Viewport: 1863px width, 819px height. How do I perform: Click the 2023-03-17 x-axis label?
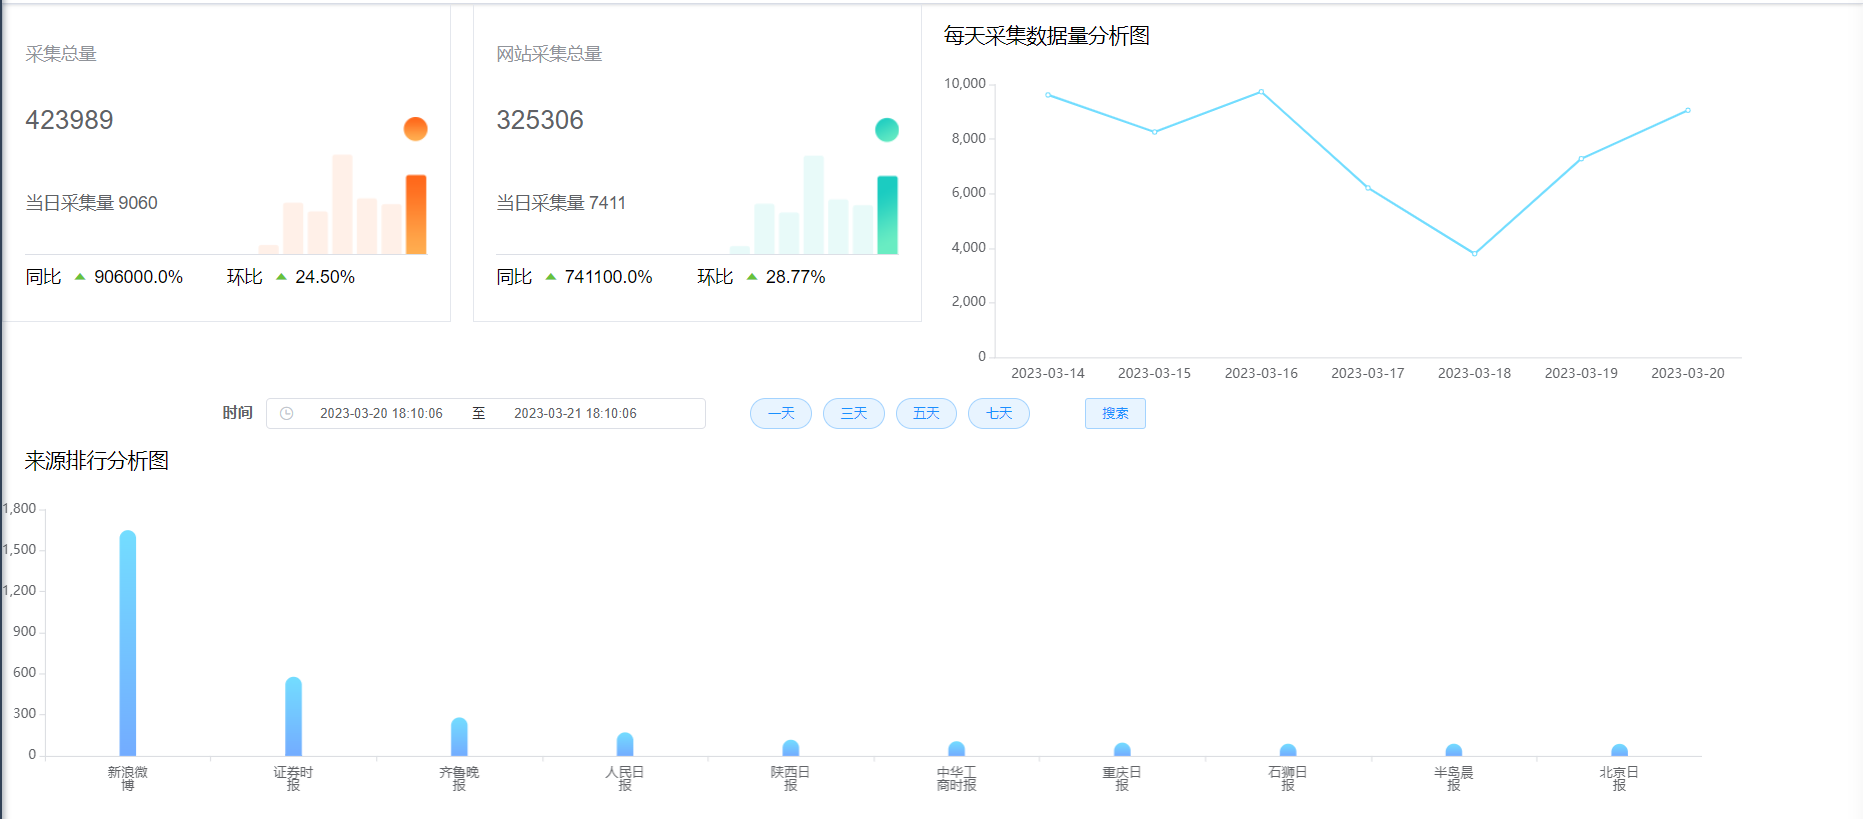tap(1368, 373)
